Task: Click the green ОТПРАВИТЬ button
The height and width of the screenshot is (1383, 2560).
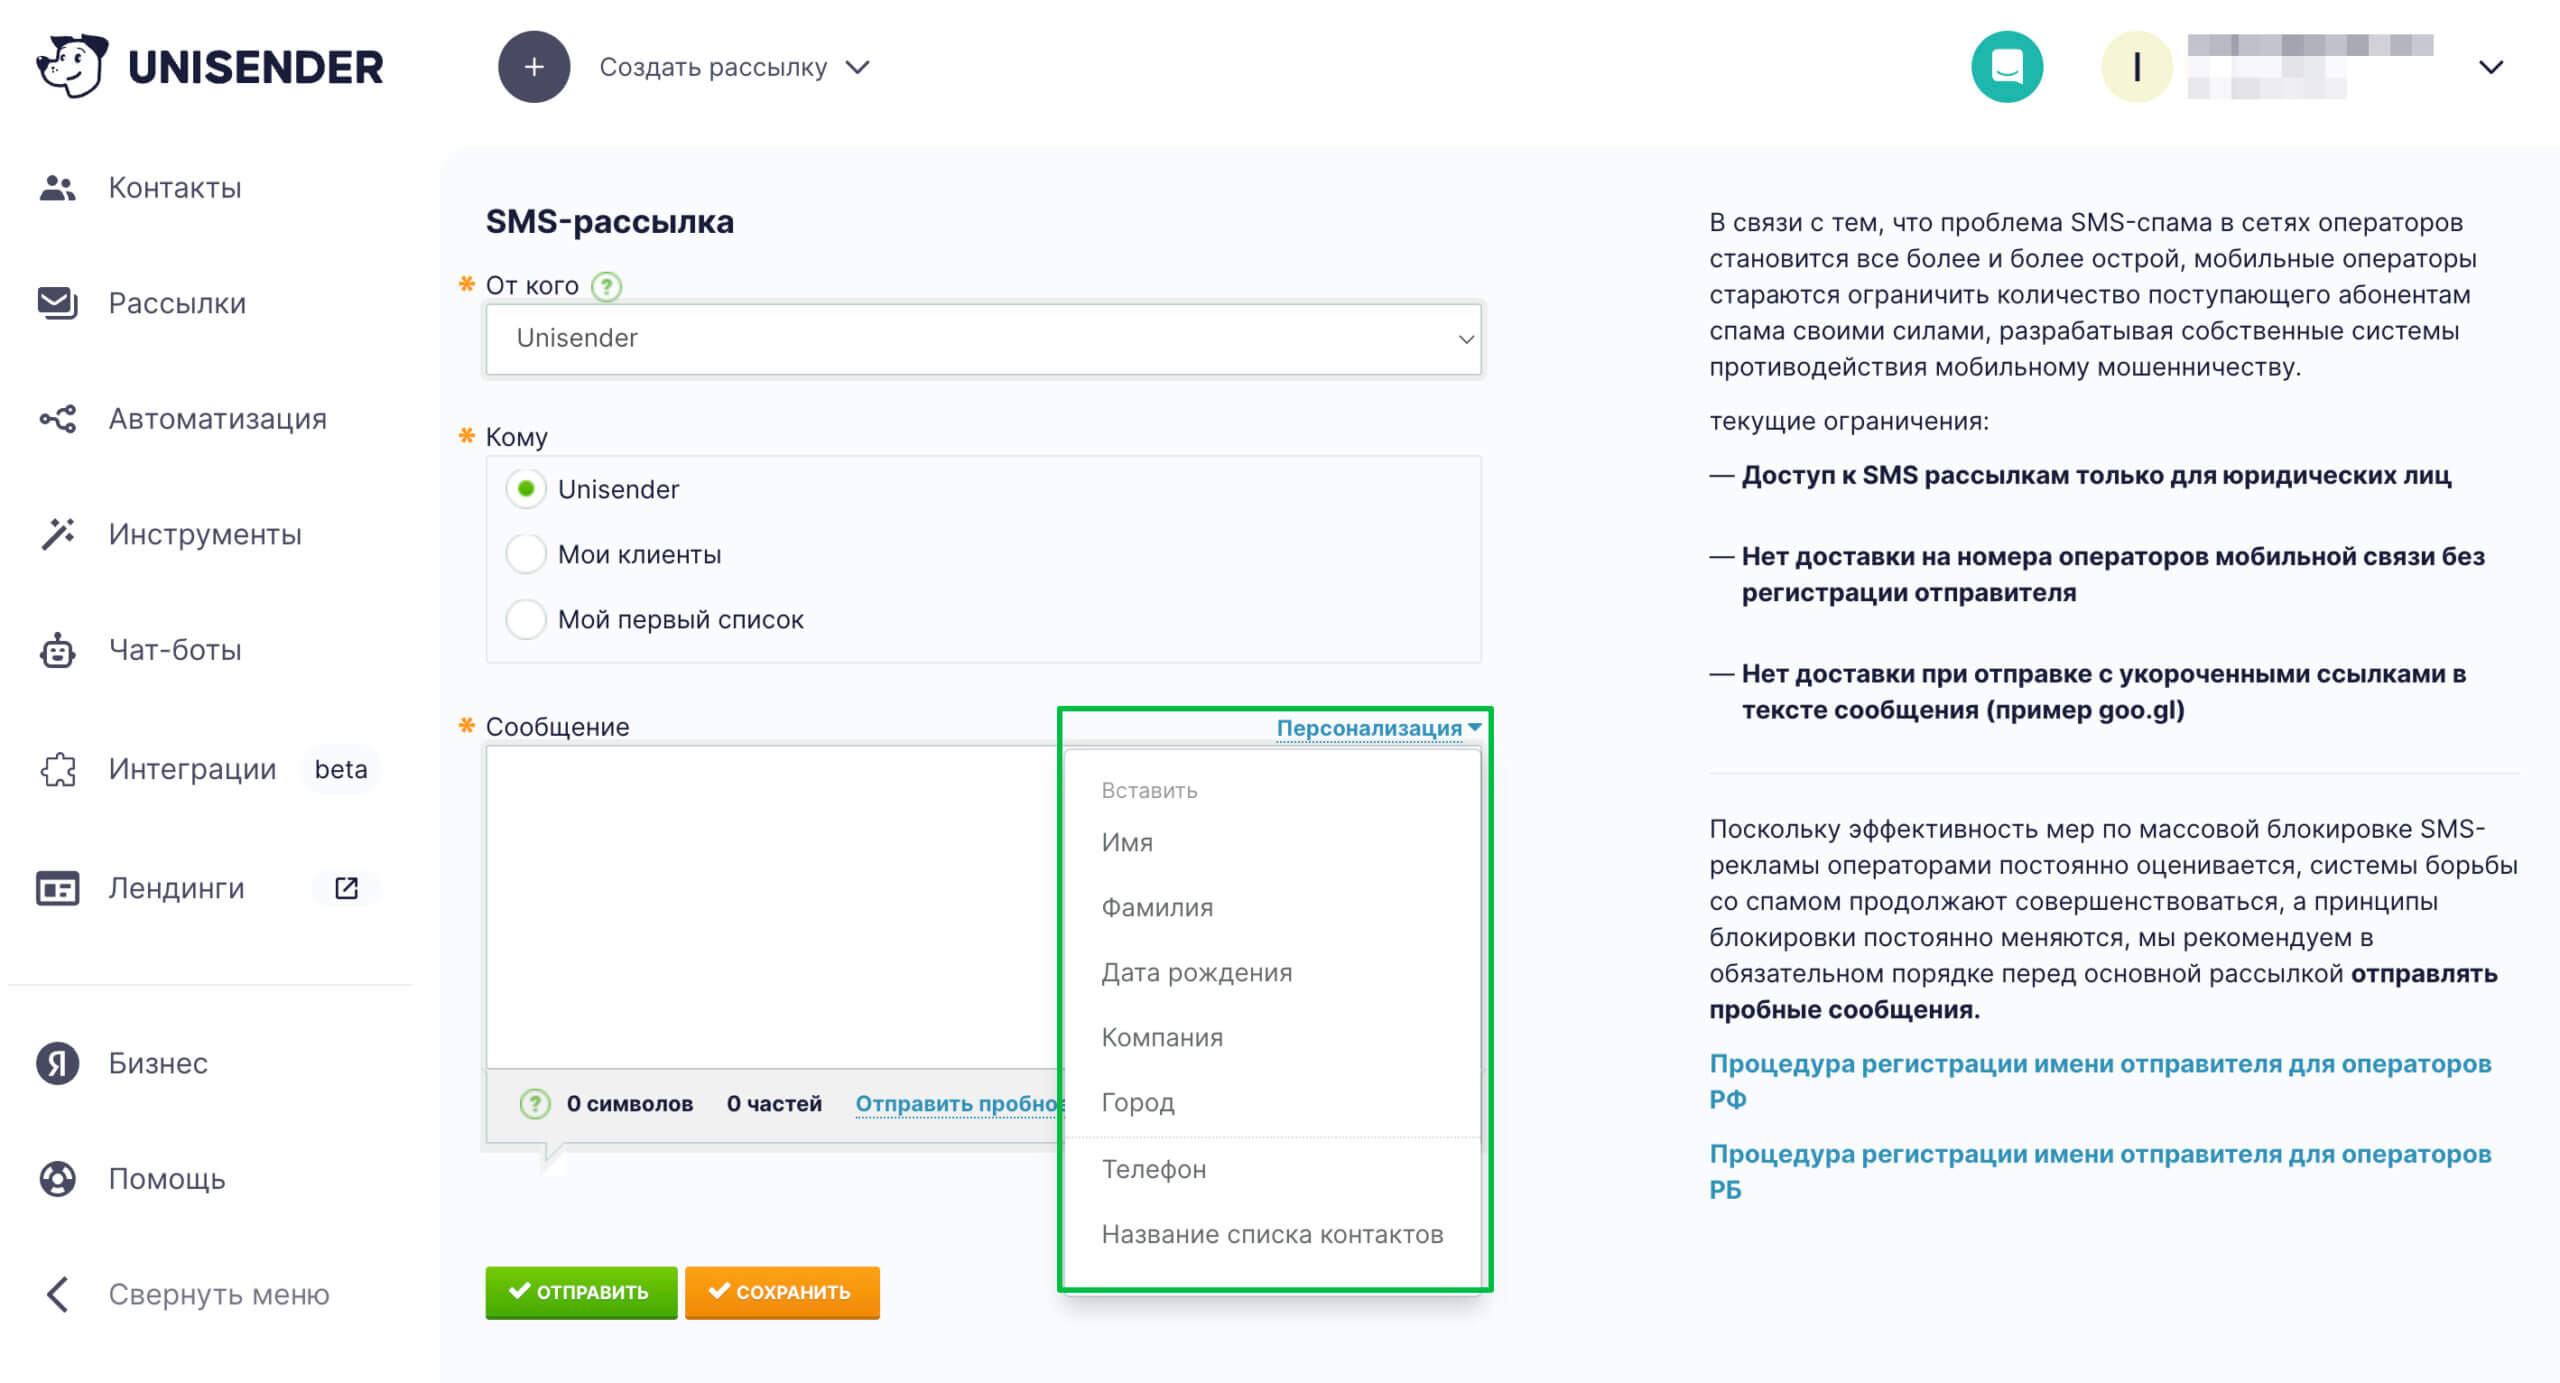Action: (x=581, y=1292)
